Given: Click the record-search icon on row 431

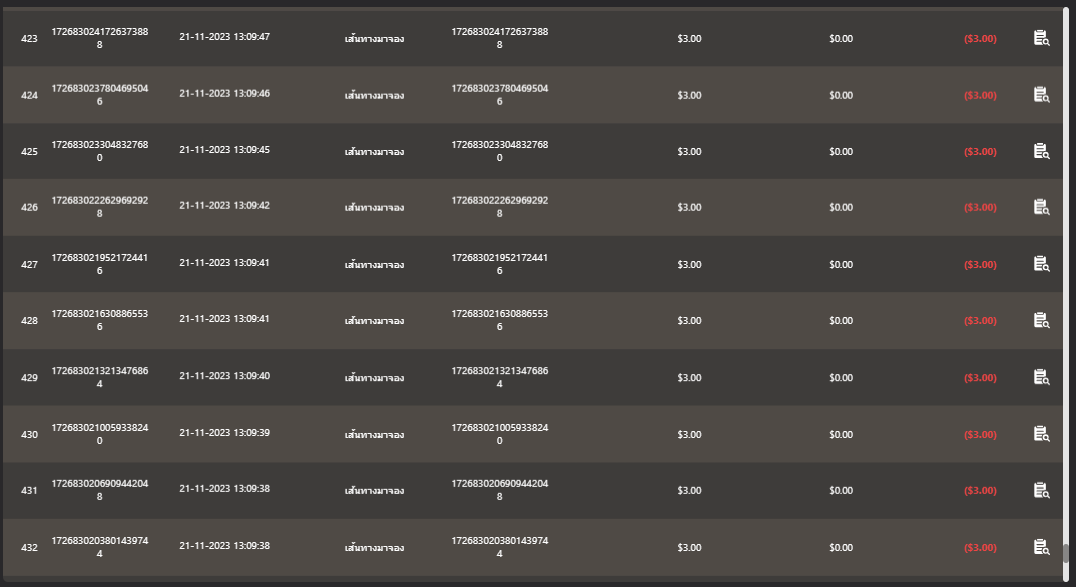Looking at the screenshot, I should tap(1041, 491).
